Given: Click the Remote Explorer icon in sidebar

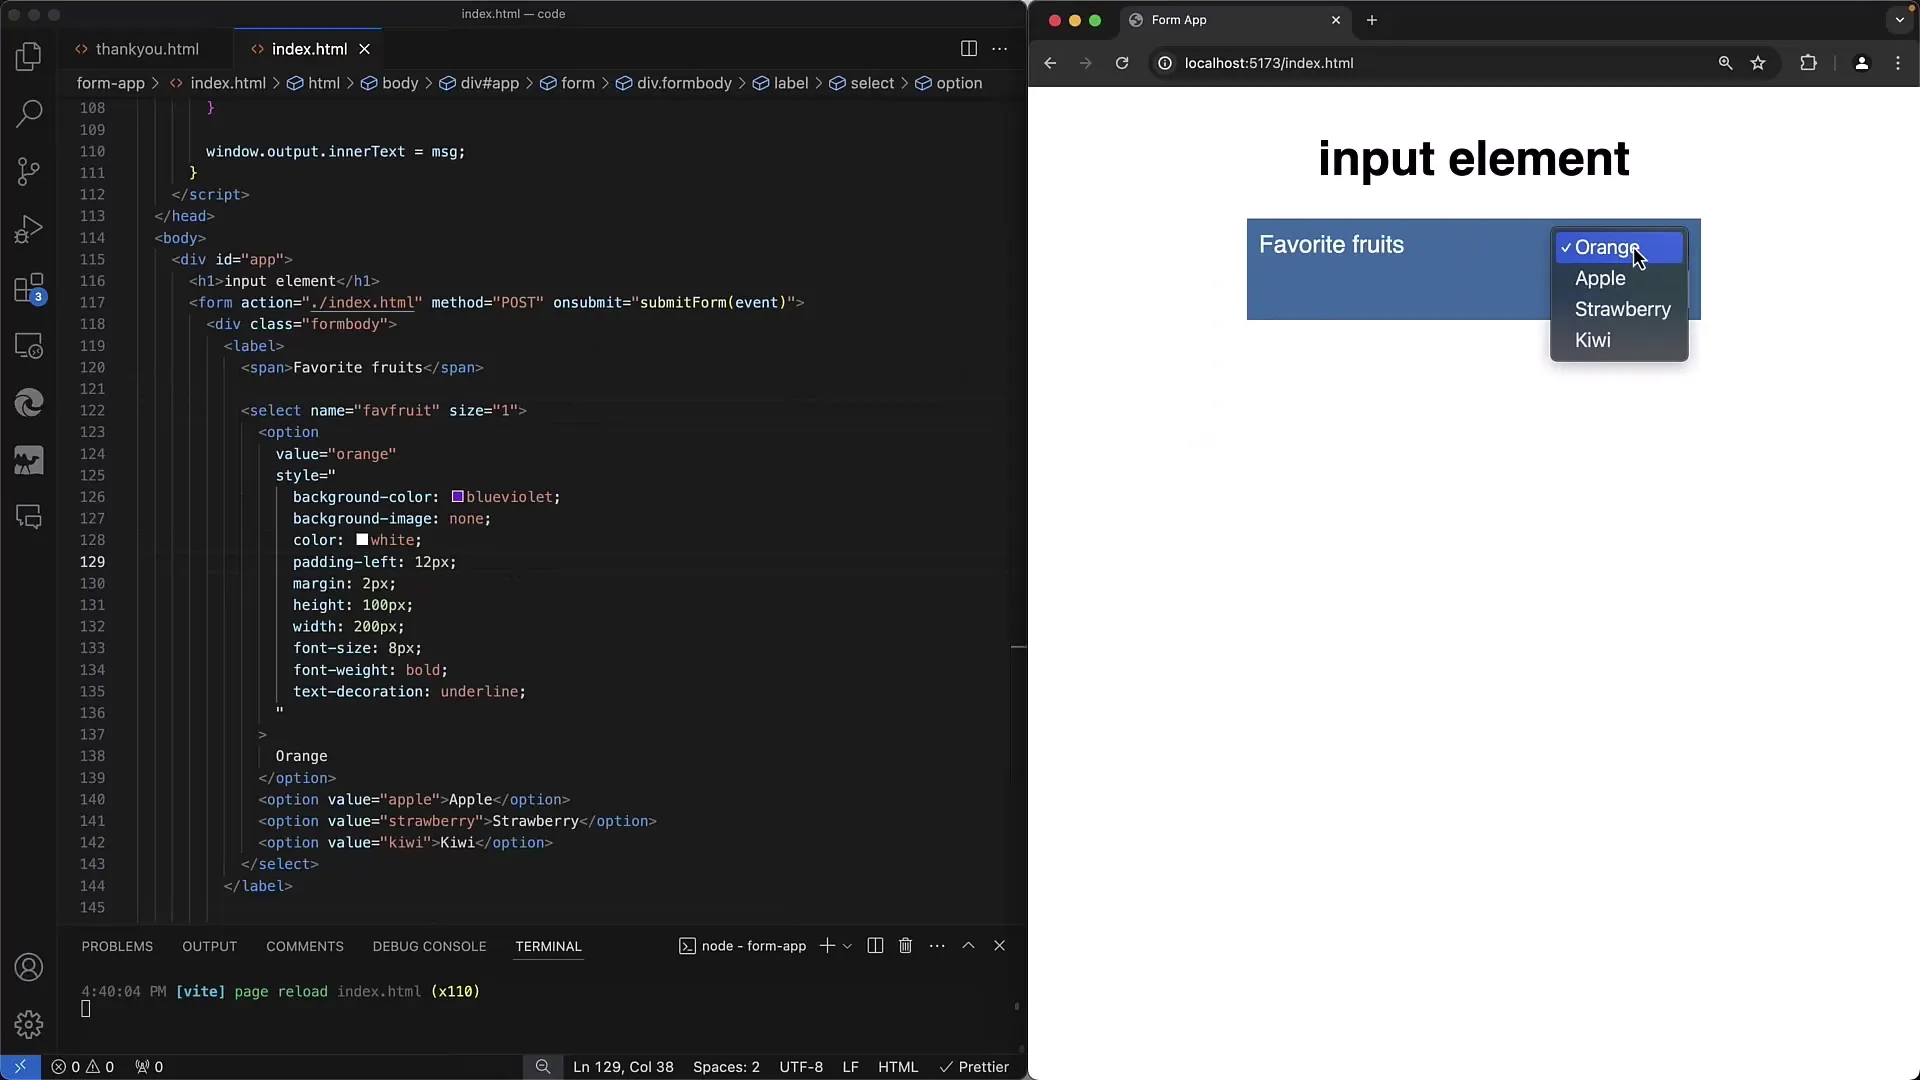Looking at the screenshot, I should pos(29,345).
